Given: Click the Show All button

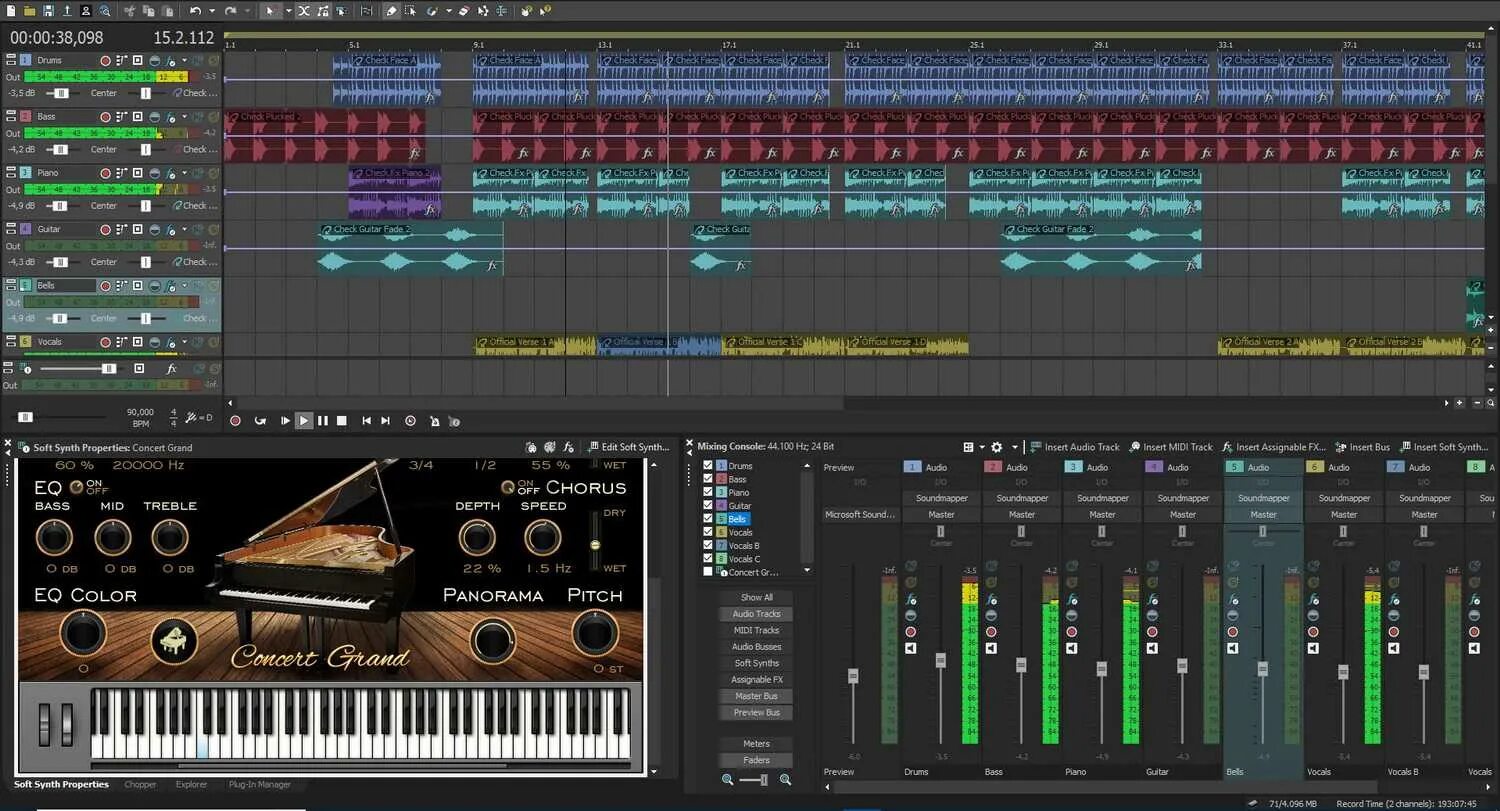Looking at the screenshot, I should pyautogui.click(x=756, y=597).
